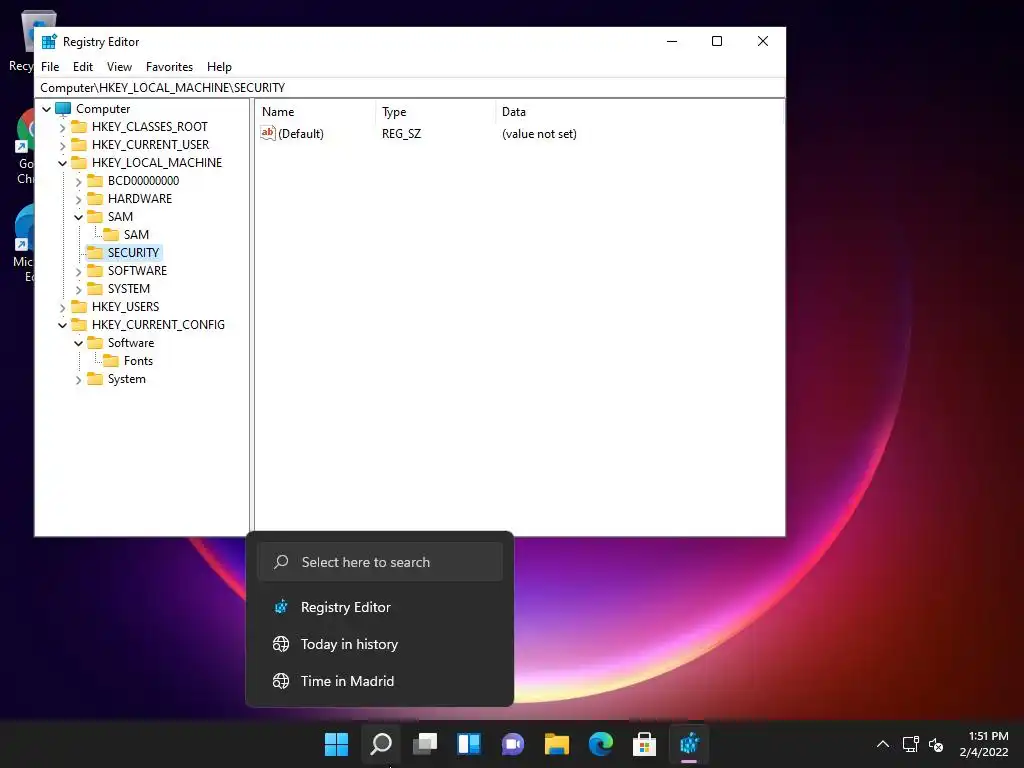Open the Help menu

[x=219, y=67]
